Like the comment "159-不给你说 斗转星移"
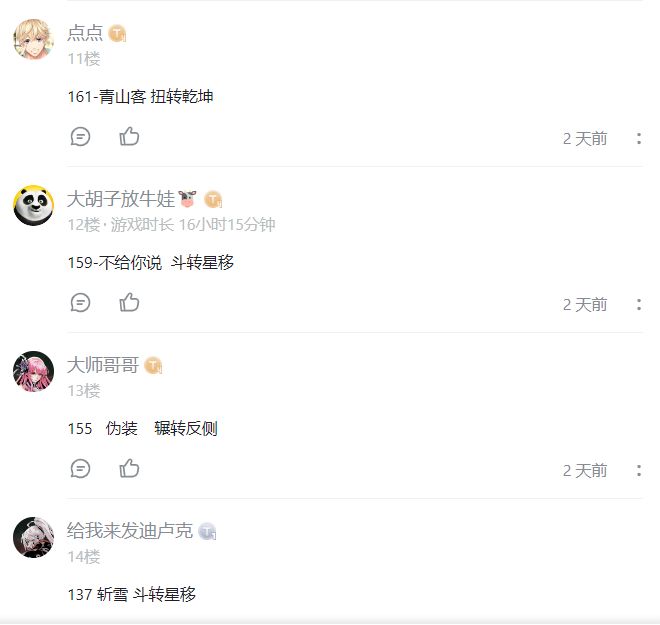Image resolution: width=660 pixels, height=625 pixels. point(129,303)
